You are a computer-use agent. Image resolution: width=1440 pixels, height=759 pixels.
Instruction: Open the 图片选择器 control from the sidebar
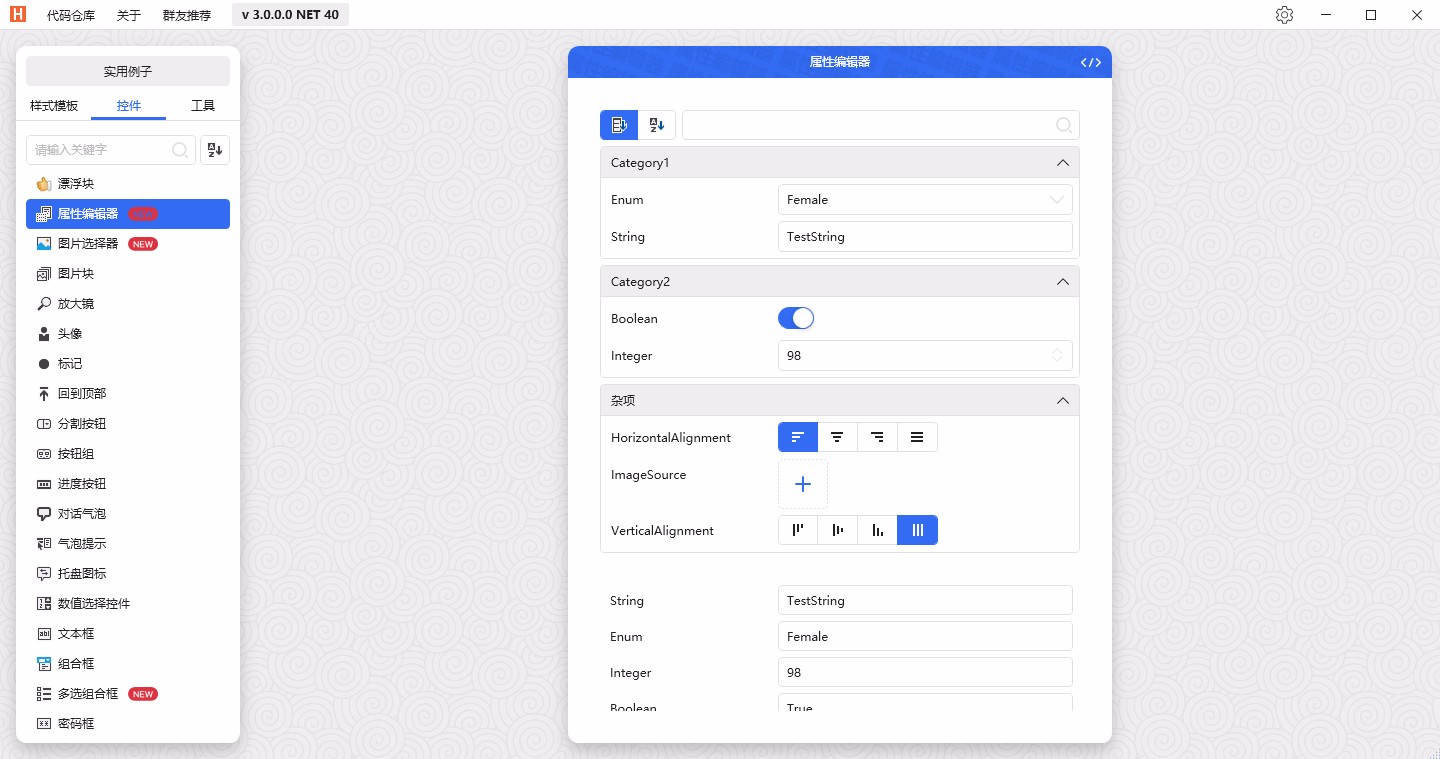pos(89,243)
